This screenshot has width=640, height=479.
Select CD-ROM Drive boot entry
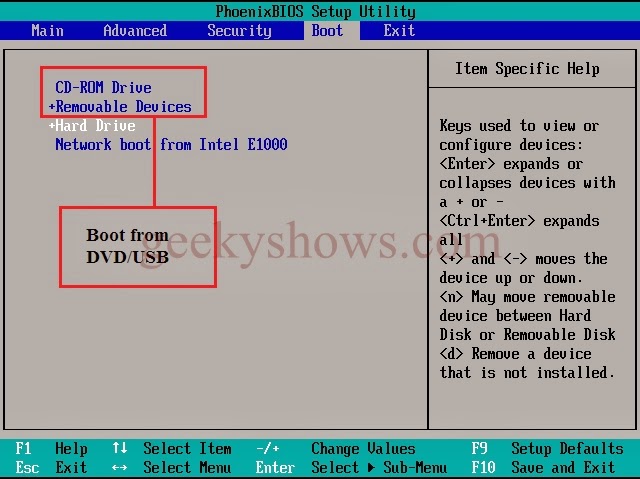click(103, 87)
